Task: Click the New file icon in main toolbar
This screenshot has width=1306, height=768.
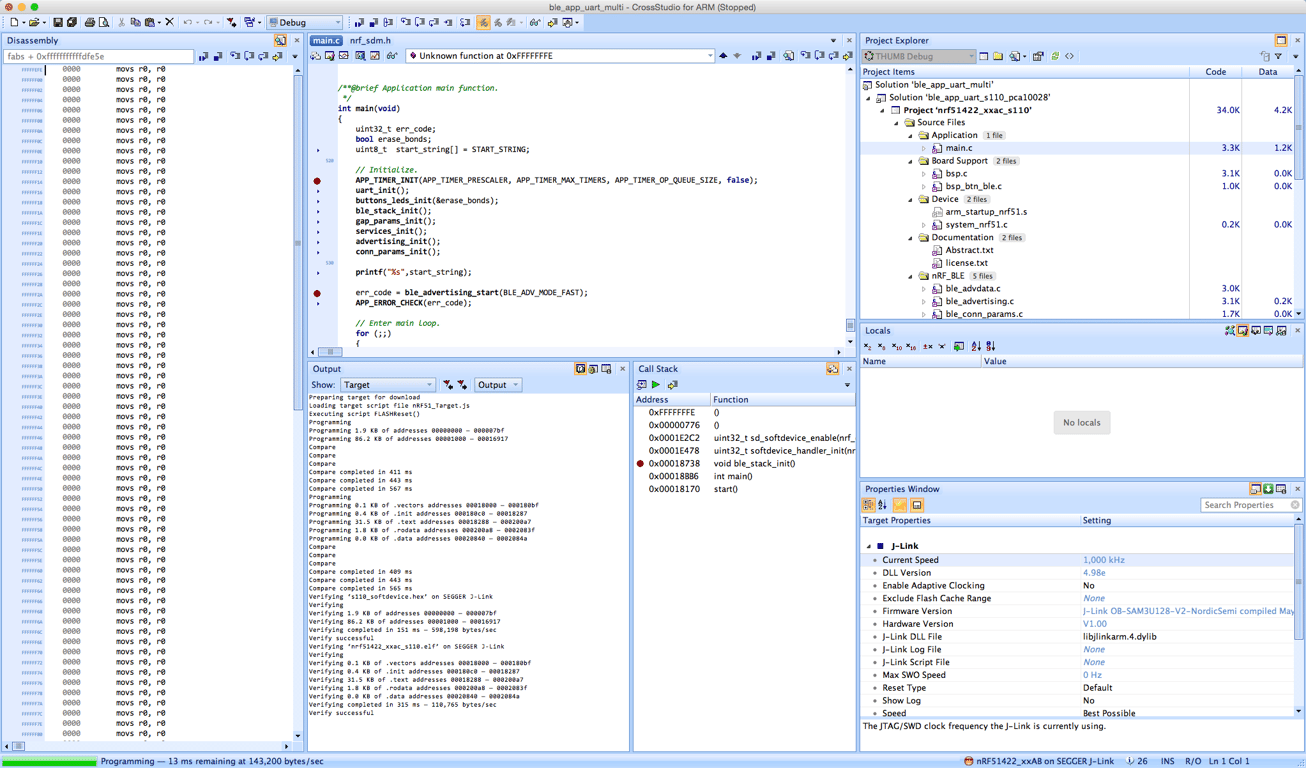Action: coord(14,22)
